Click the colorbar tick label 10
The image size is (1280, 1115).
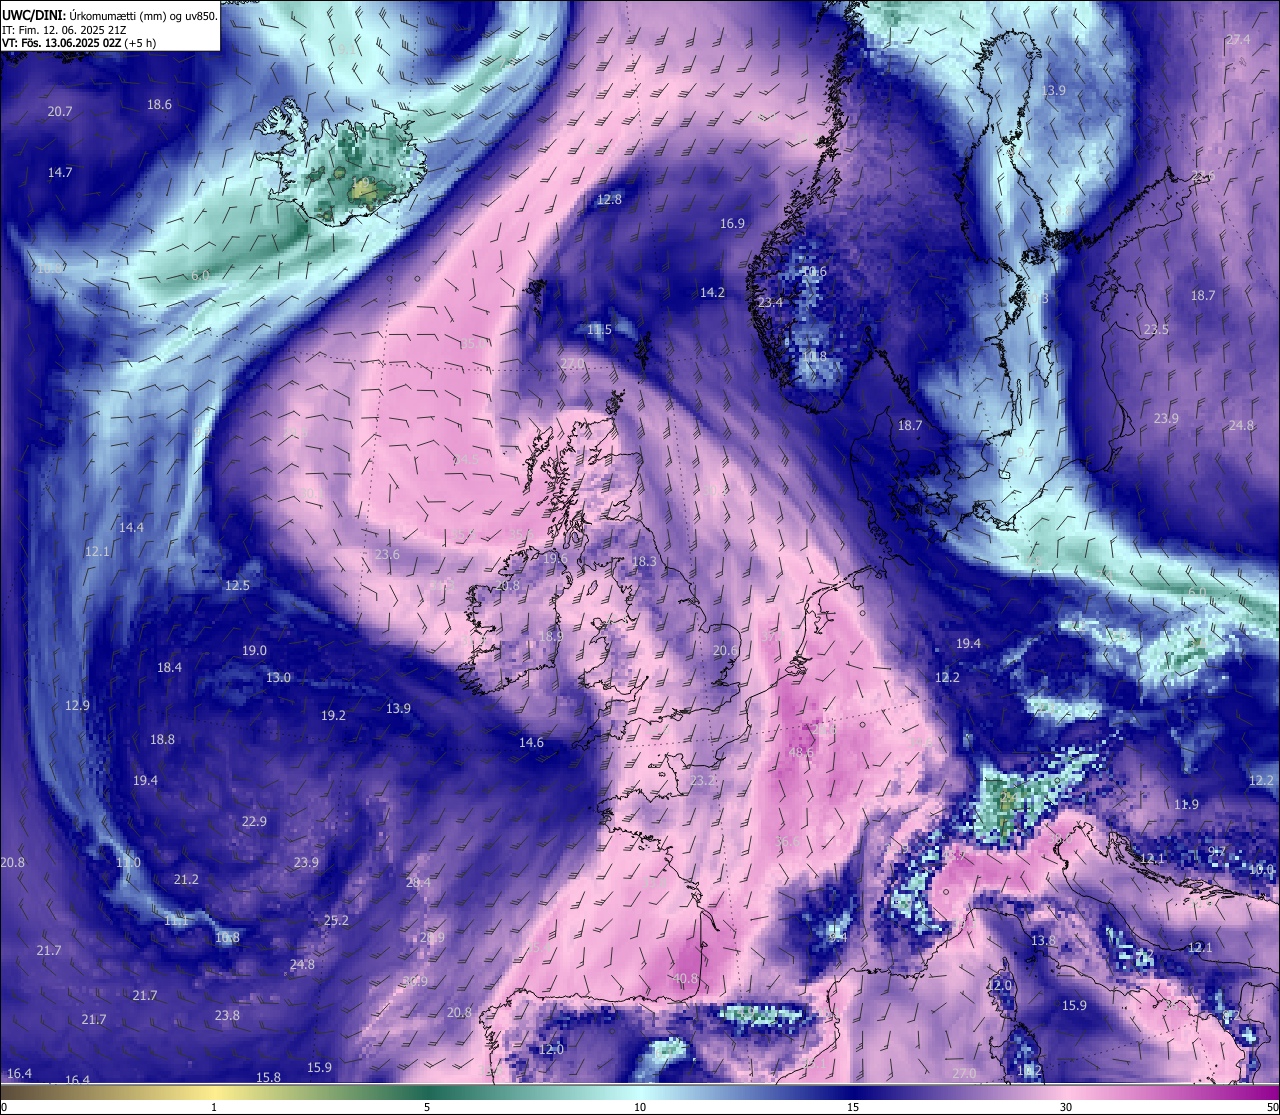click(x=640, y=1107)
